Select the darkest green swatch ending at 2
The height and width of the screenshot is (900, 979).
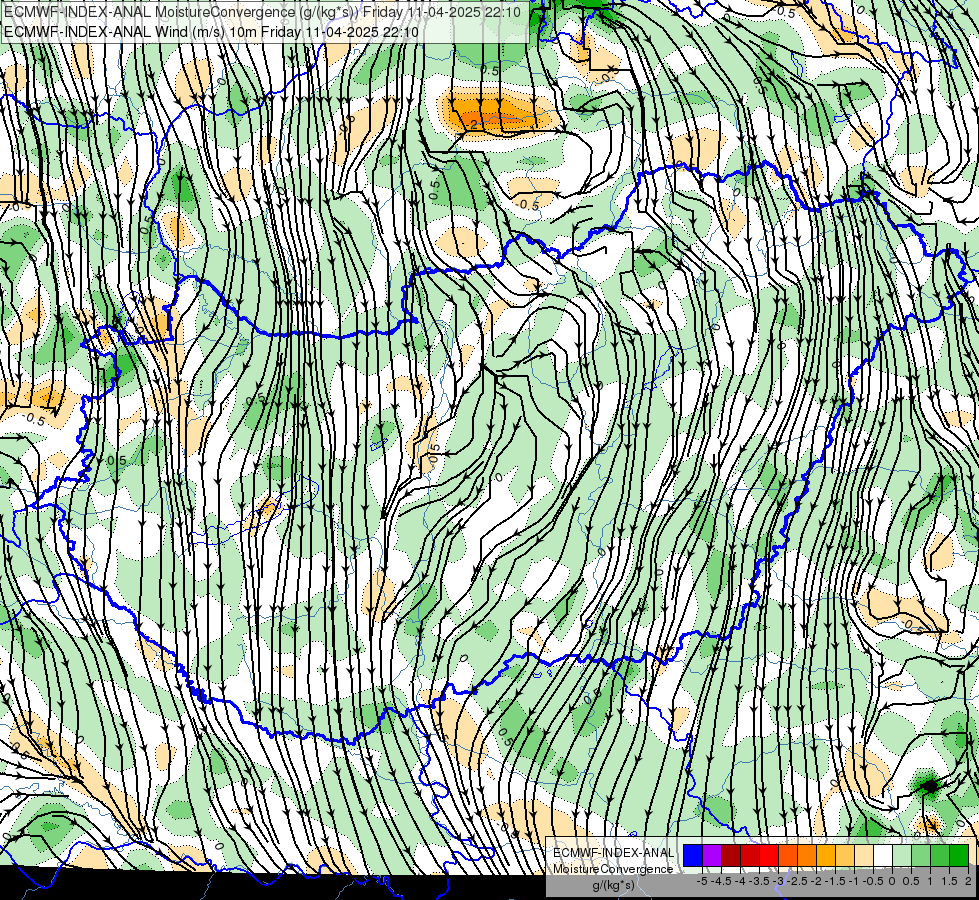pyautogui.click(x=959, y=855)
